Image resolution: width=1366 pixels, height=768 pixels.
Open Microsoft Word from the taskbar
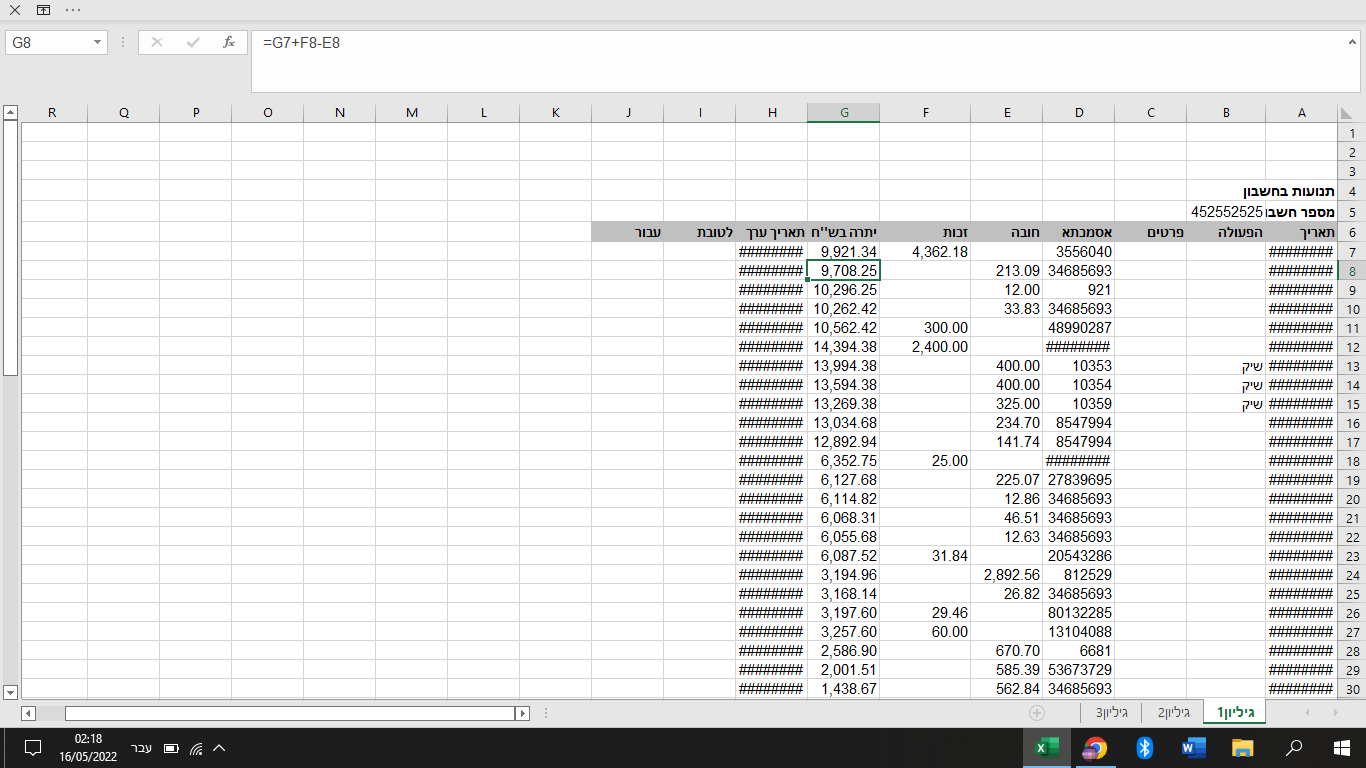[x=1194, y=748]
